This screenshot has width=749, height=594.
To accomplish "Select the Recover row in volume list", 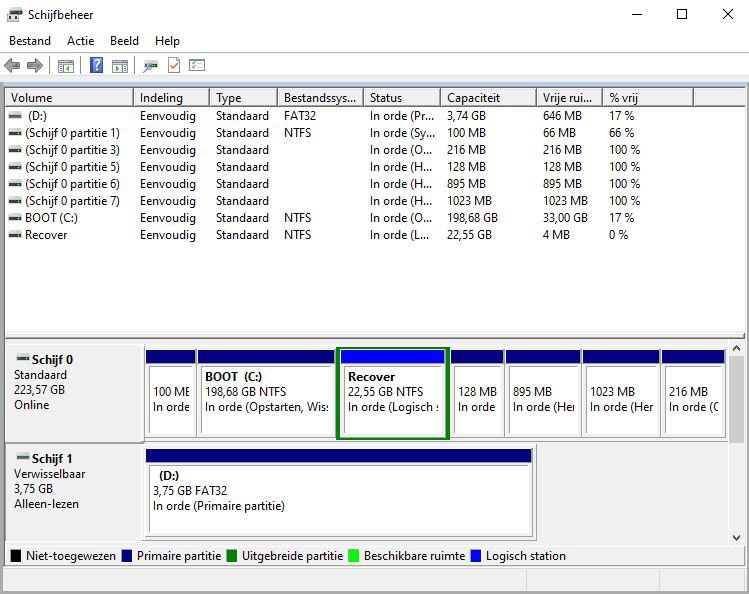I will pos(46,235).
